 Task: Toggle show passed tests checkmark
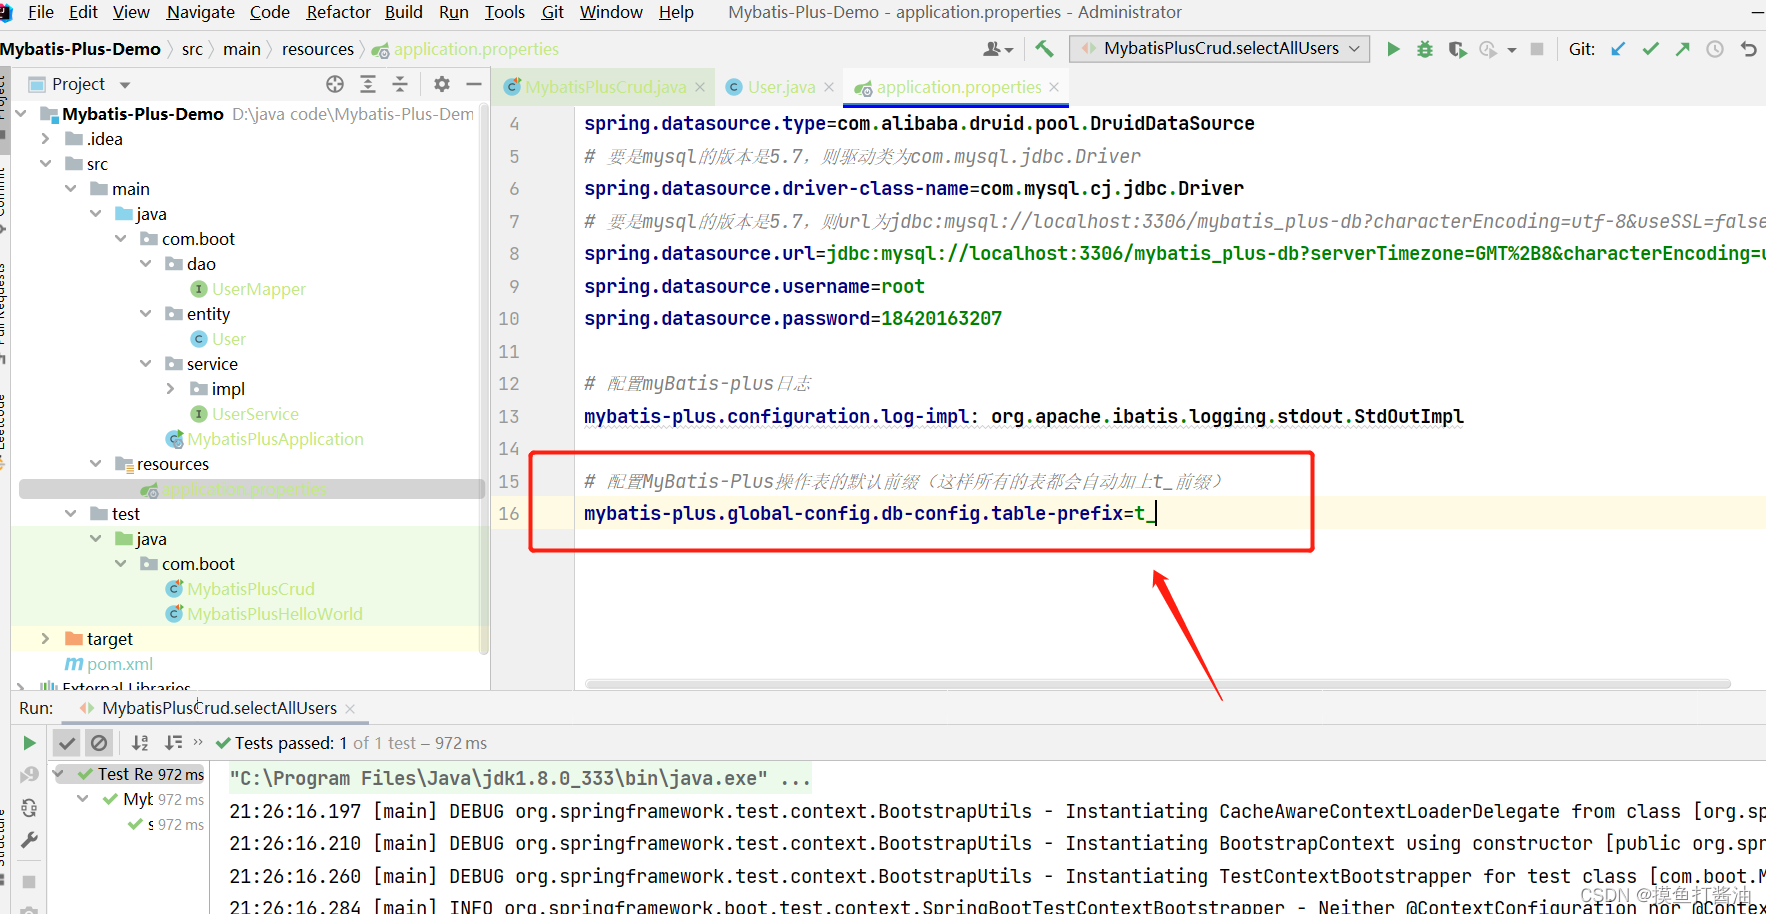click(x=66, y=743)
